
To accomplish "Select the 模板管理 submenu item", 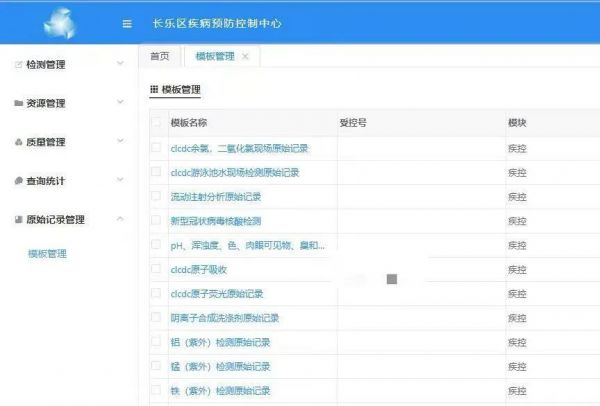I will (x=47, y=254).
